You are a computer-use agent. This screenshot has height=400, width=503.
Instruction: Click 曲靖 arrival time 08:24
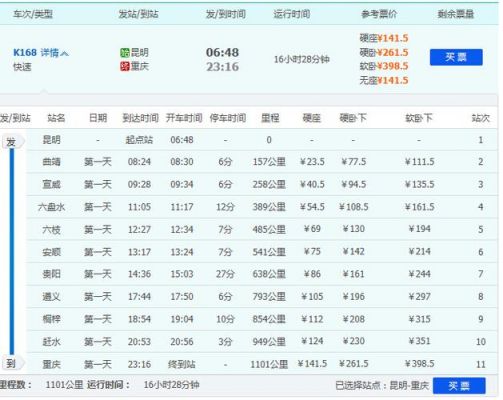139,162
